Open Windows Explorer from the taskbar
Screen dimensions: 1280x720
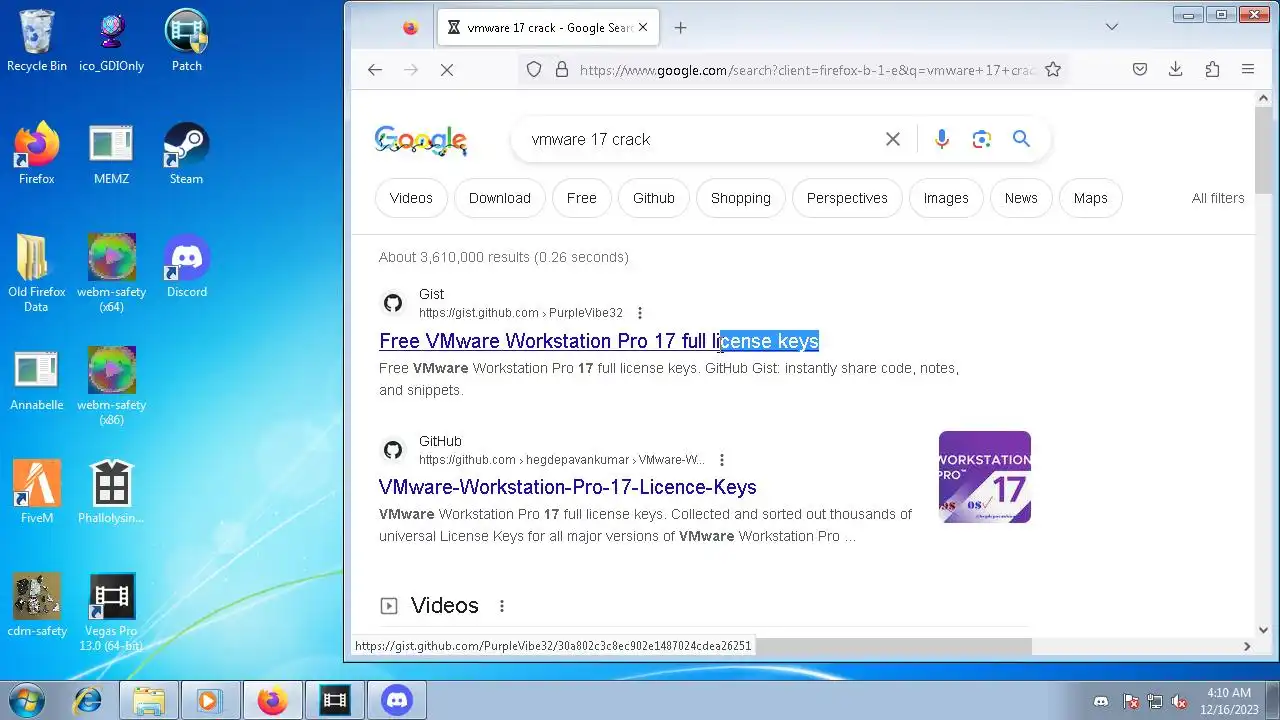[x=149, y=700]
